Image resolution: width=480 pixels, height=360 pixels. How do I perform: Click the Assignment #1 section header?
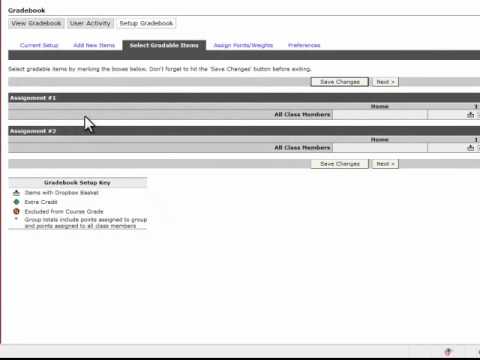244,98
